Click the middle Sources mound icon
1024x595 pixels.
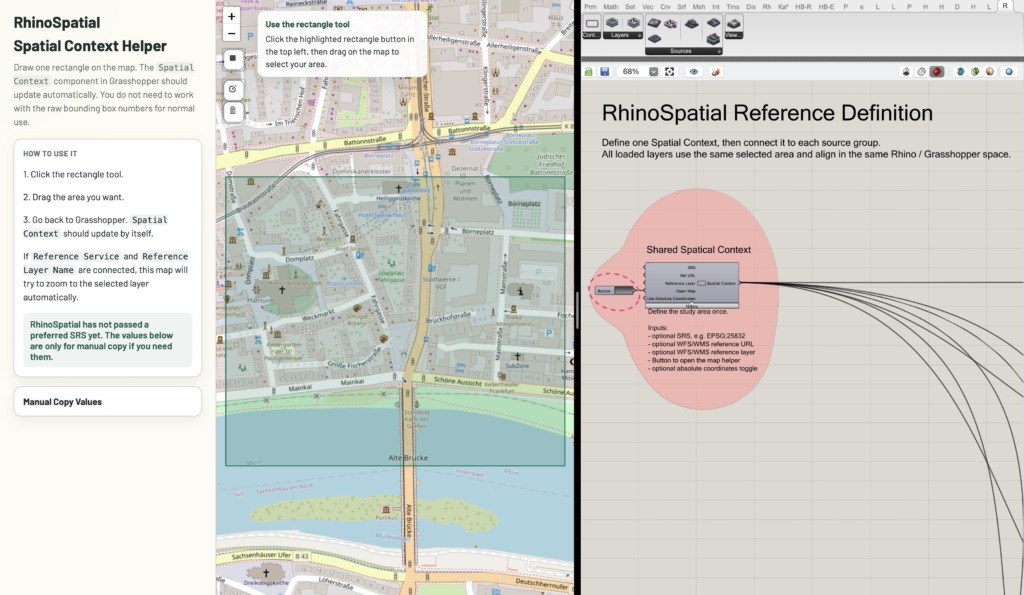[x=692, y=24]
